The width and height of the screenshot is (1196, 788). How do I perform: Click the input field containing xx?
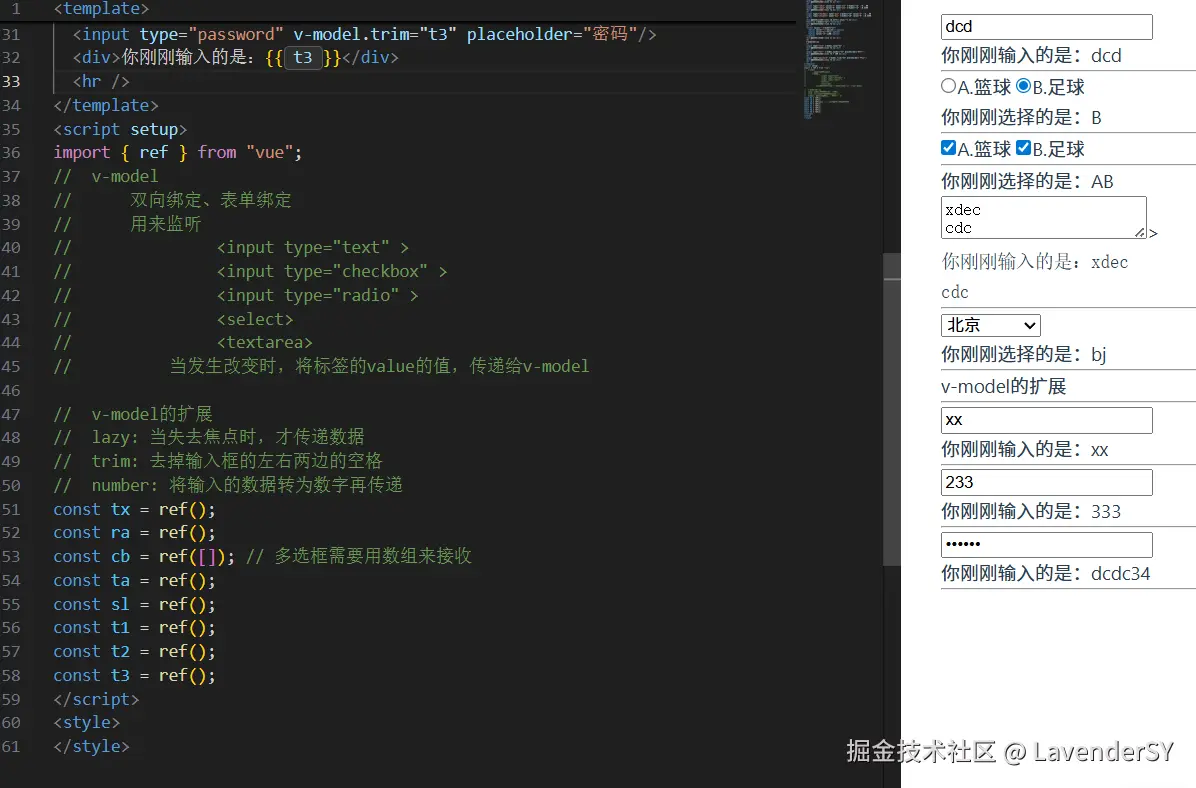[1046, 420]
